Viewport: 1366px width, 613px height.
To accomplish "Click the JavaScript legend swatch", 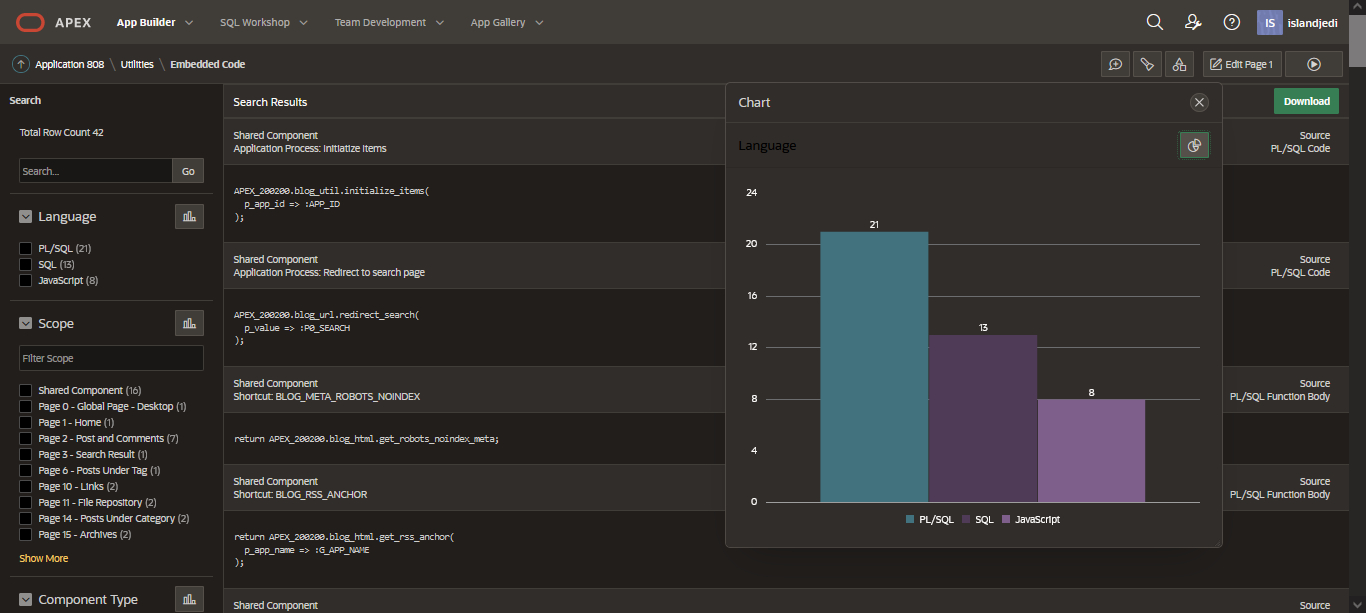I will click(x=1005, y=520).
